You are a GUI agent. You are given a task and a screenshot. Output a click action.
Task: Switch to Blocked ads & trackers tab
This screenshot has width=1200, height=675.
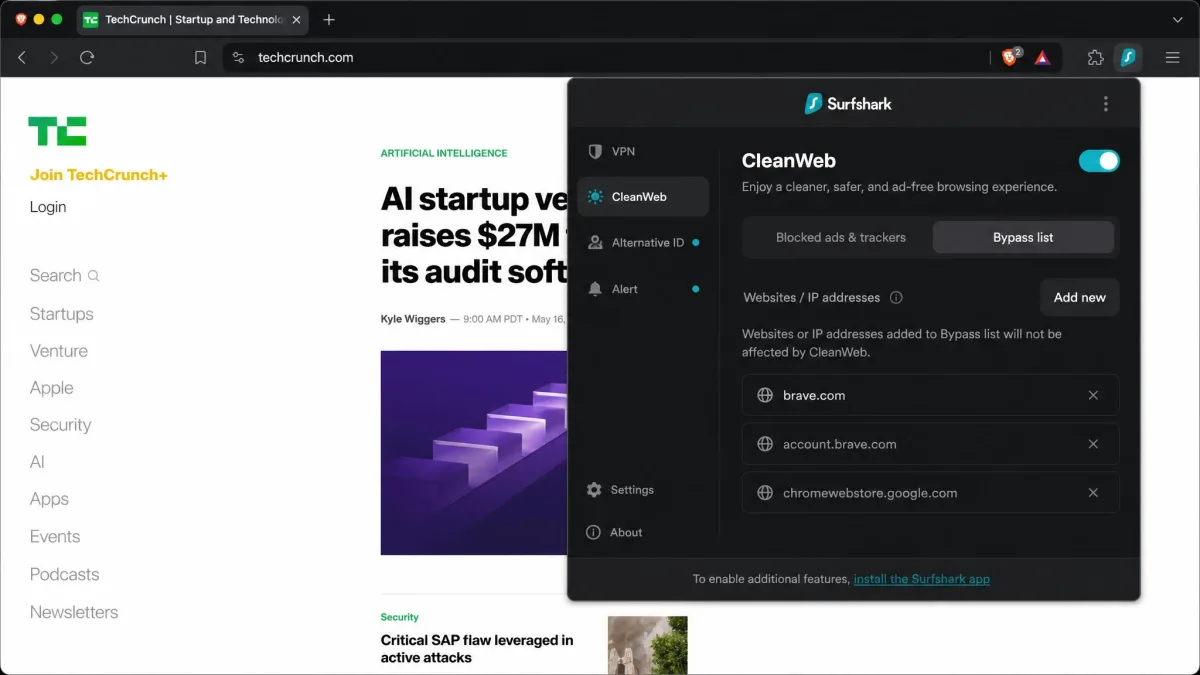click(x=840, y=237)
